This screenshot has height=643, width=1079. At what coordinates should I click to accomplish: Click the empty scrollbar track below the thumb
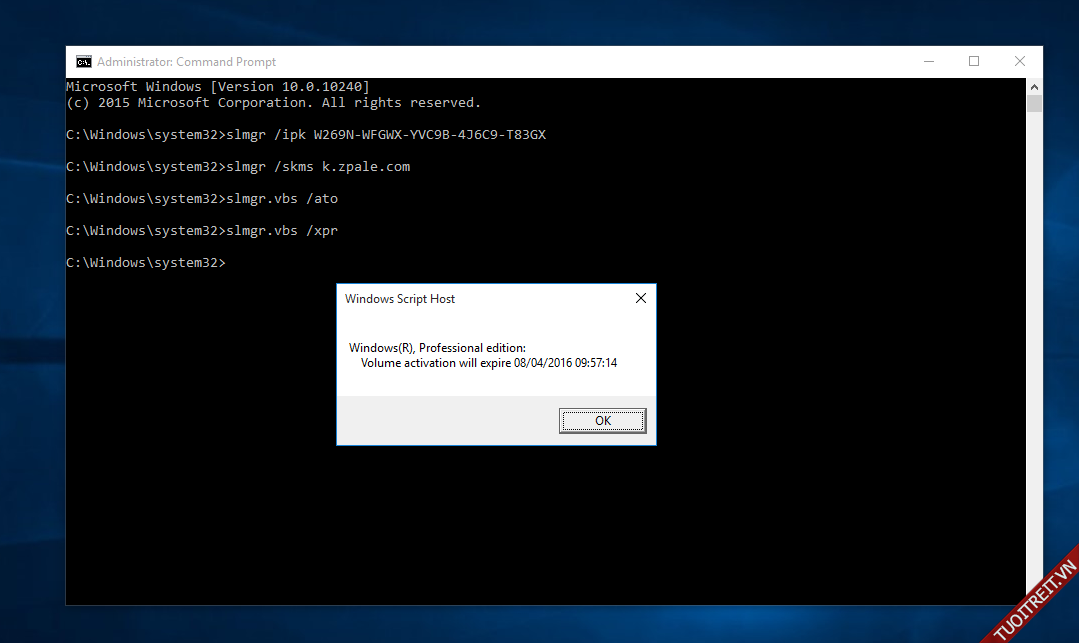point(1034,350)
